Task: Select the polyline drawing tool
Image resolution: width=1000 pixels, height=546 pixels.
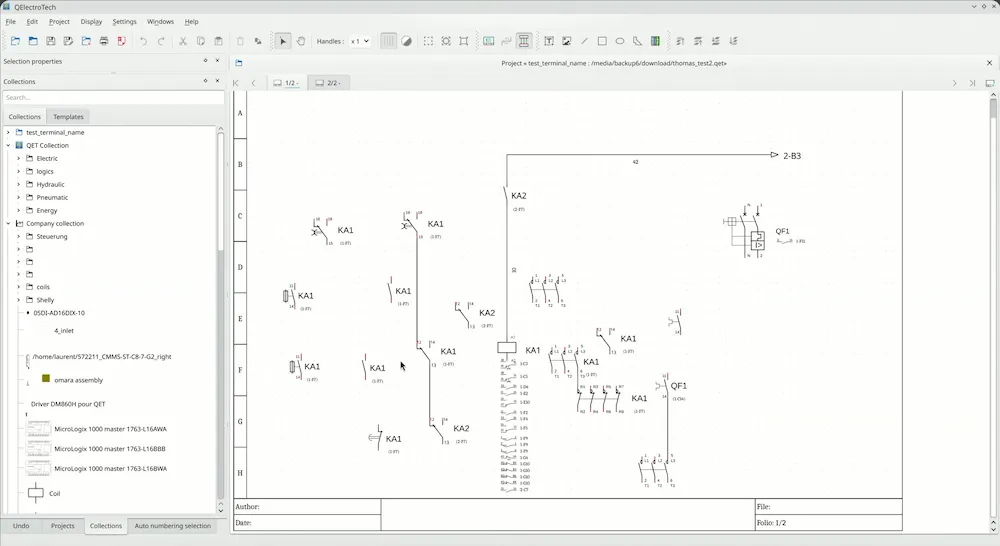Action: (x=637, y=41)
